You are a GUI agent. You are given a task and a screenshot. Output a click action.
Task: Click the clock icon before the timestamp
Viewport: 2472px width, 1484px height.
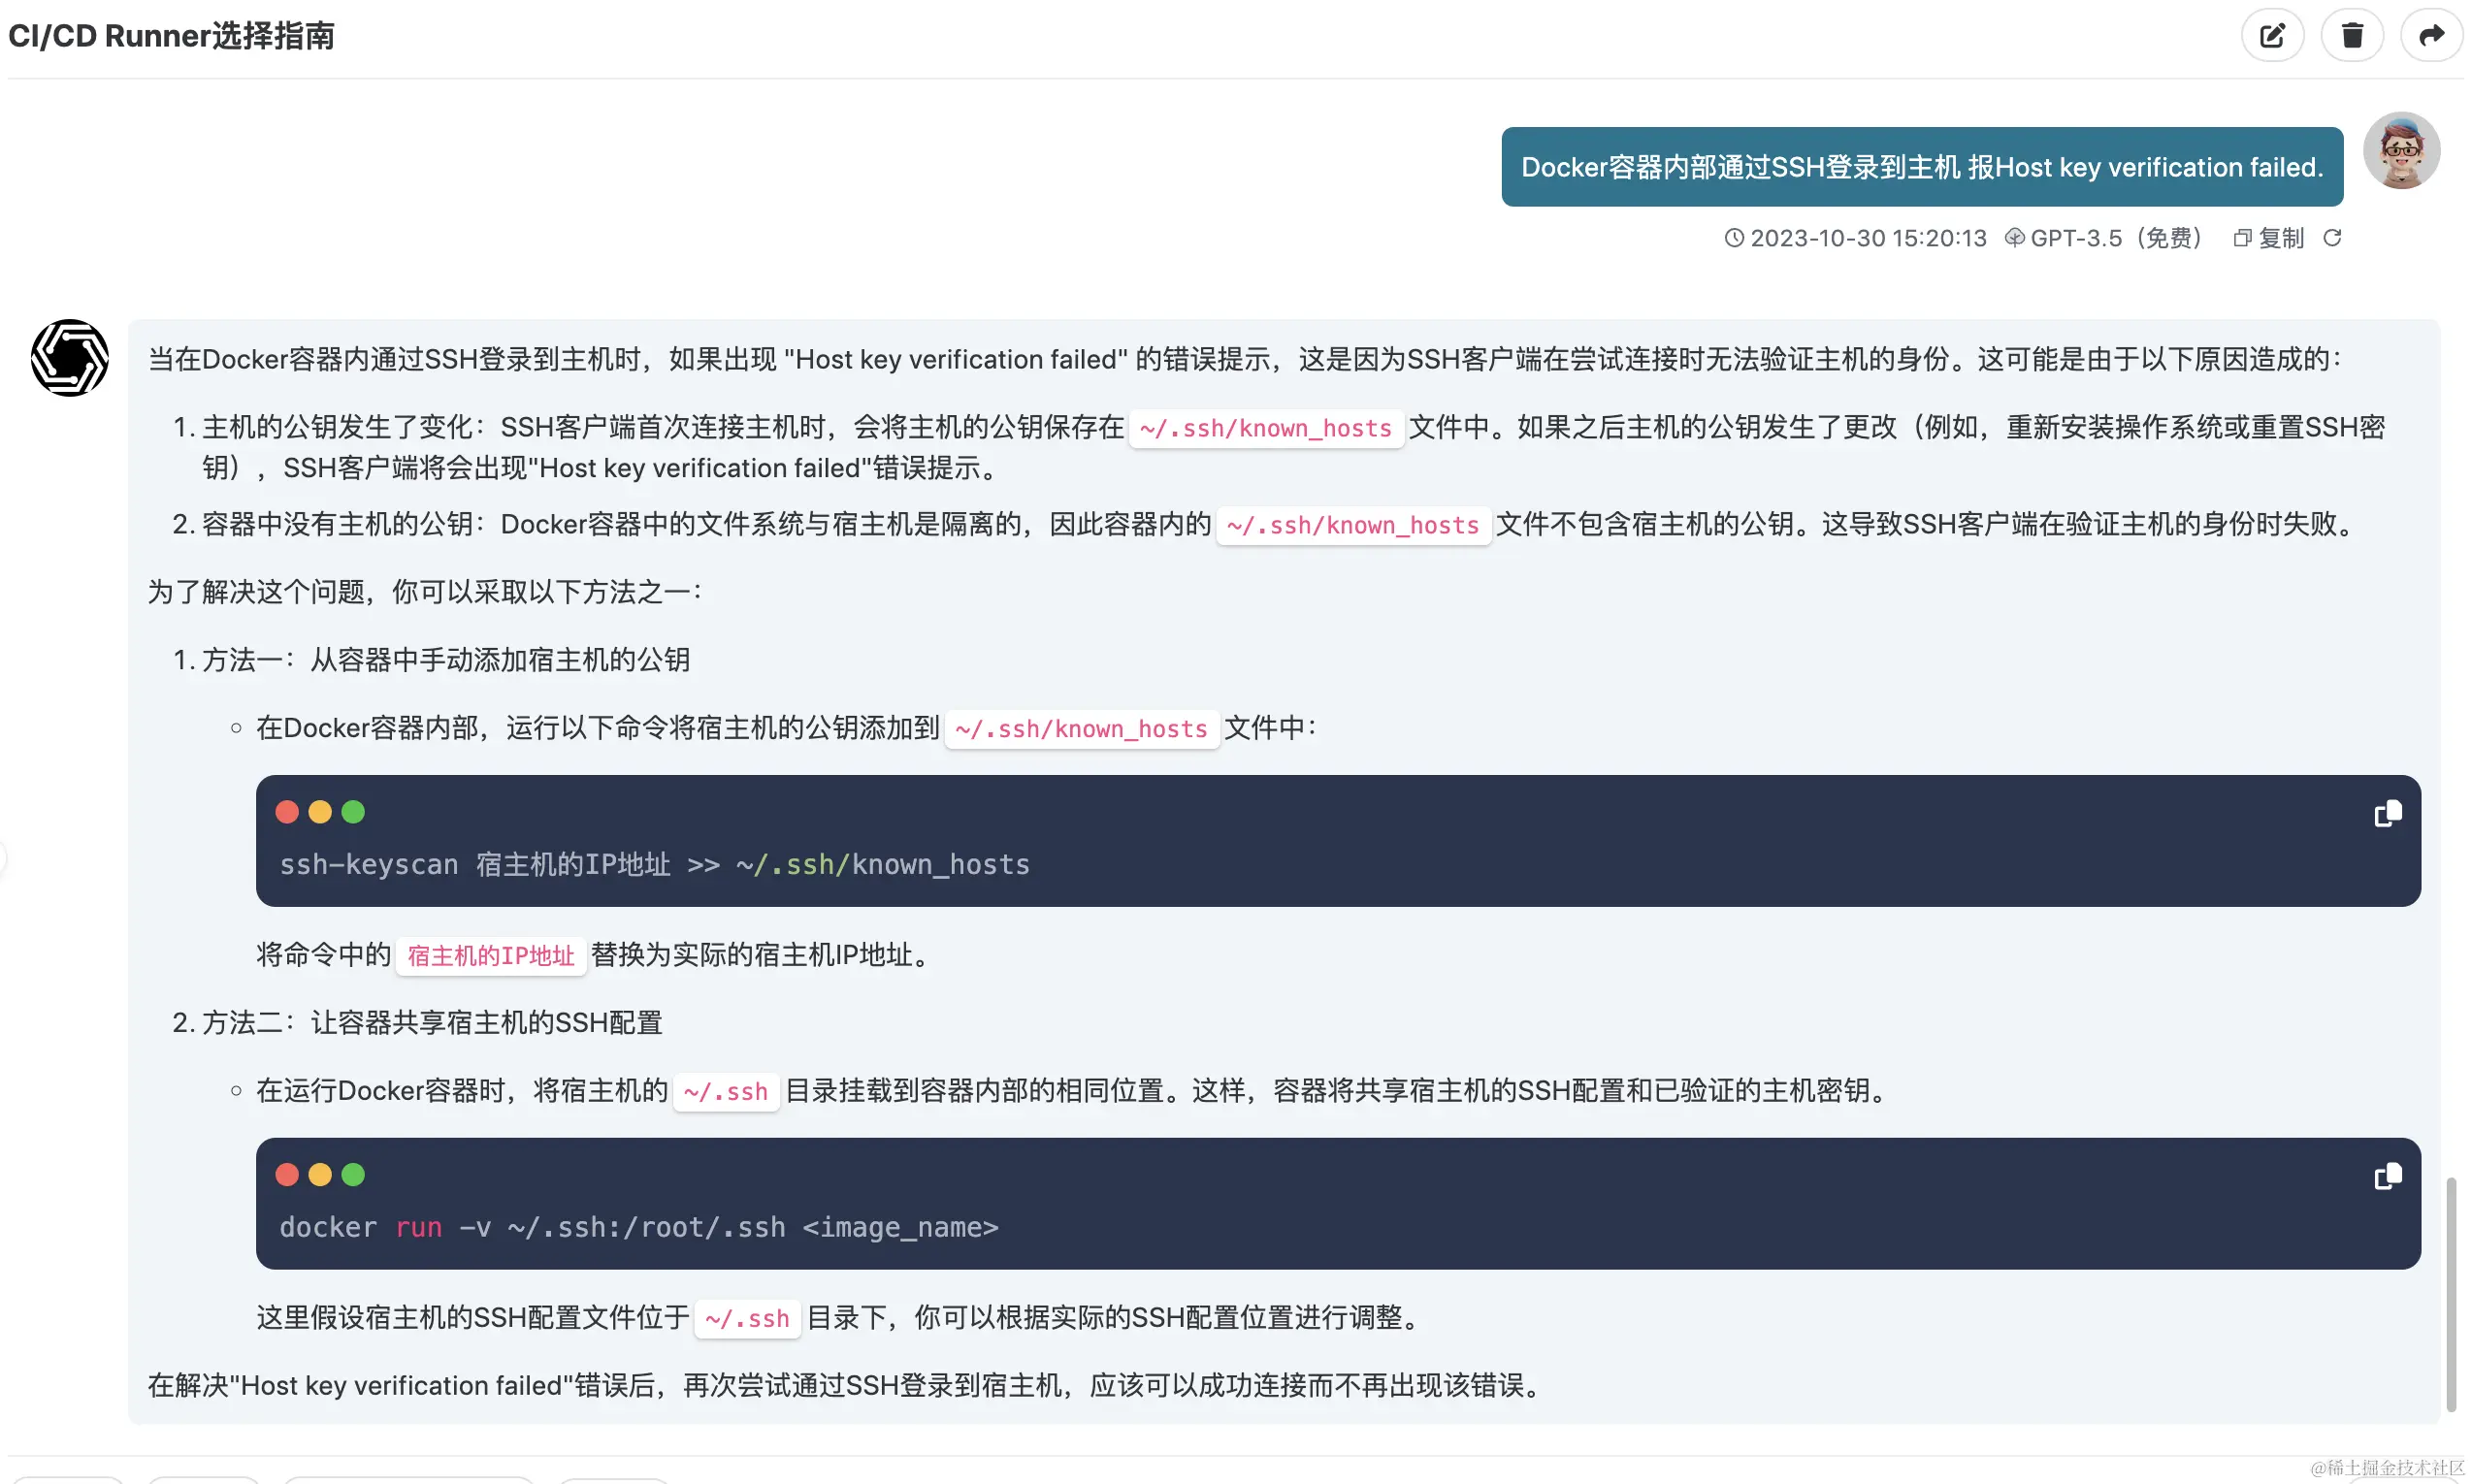(x=1734, y=238)
